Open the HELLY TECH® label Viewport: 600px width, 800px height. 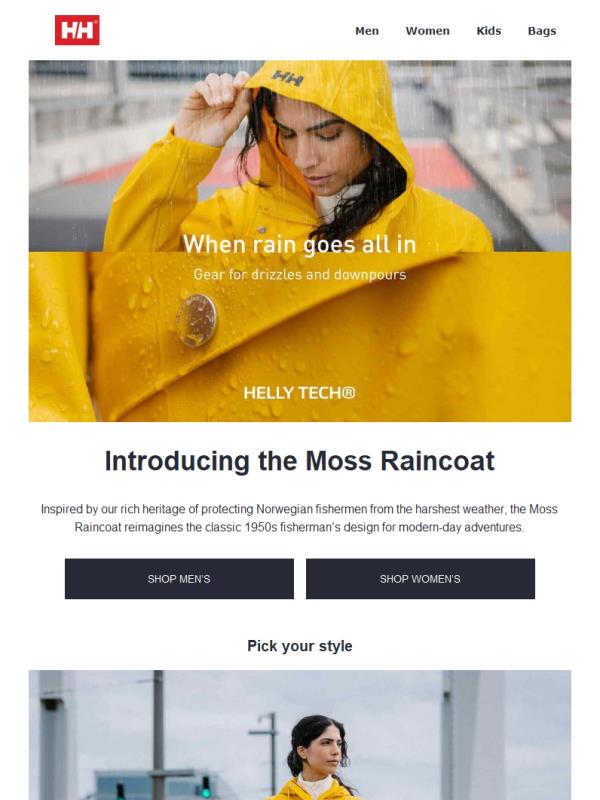tap(299, 393)
